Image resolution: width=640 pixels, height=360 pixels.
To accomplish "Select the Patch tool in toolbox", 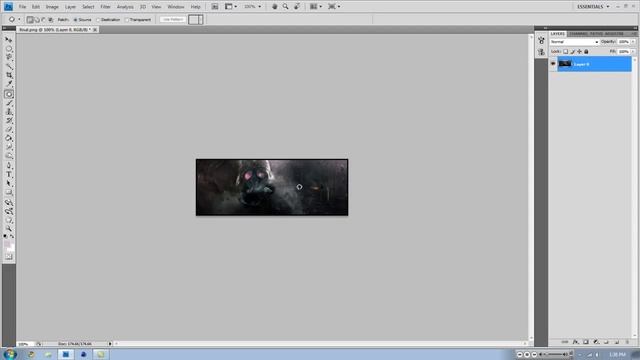I will point(9,94).
